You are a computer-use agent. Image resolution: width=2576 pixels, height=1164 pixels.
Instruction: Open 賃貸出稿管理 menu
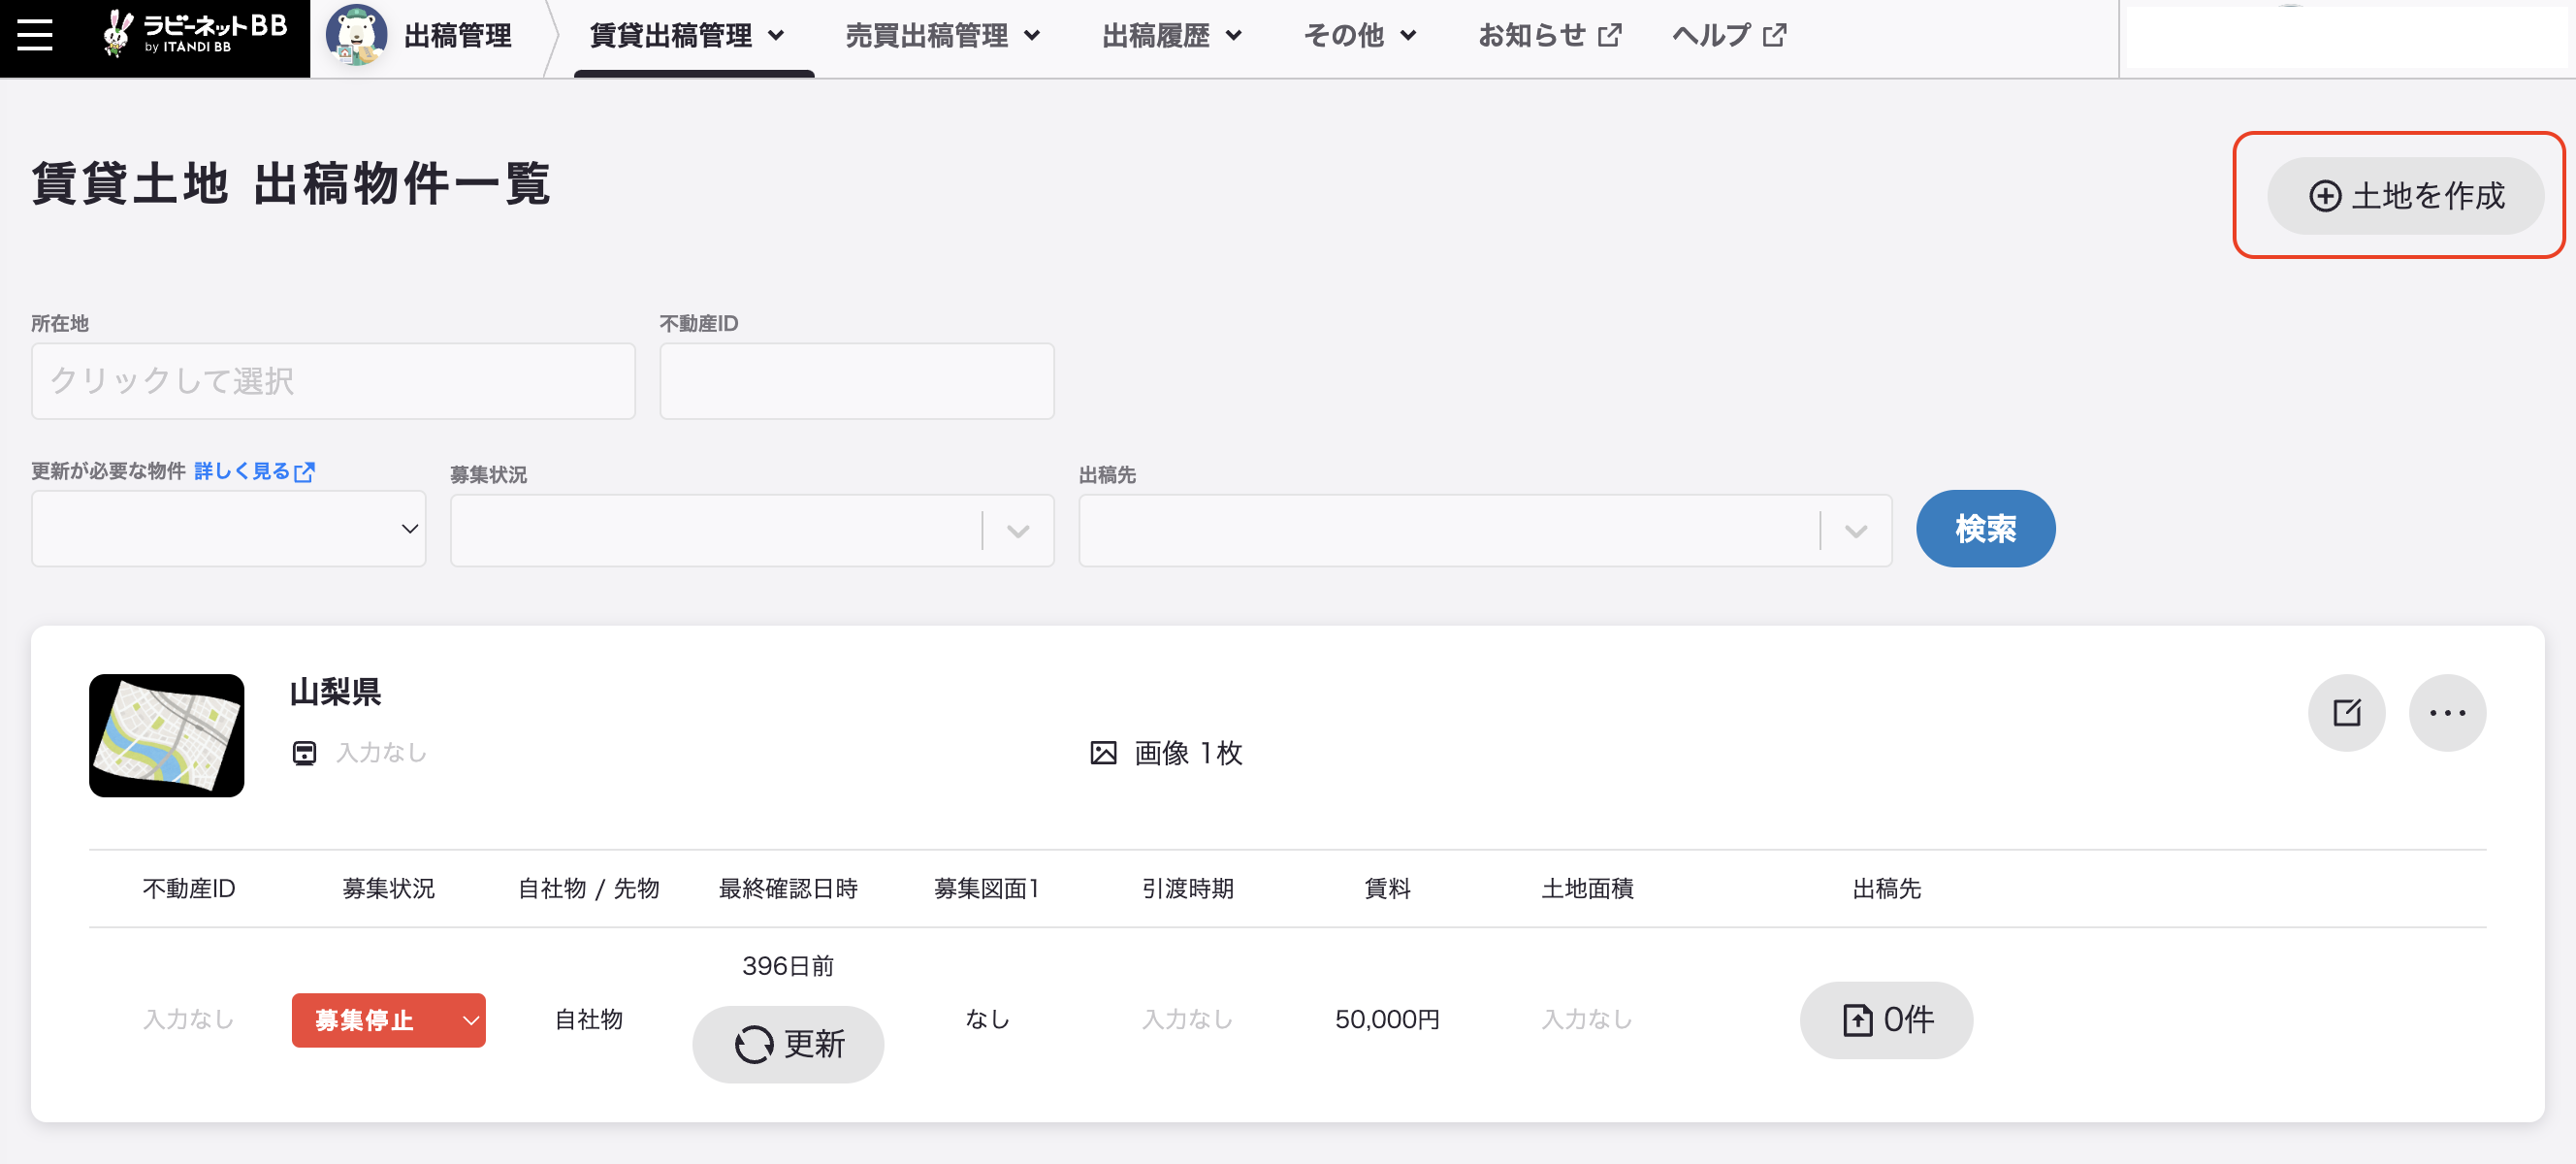click(688, 36)
